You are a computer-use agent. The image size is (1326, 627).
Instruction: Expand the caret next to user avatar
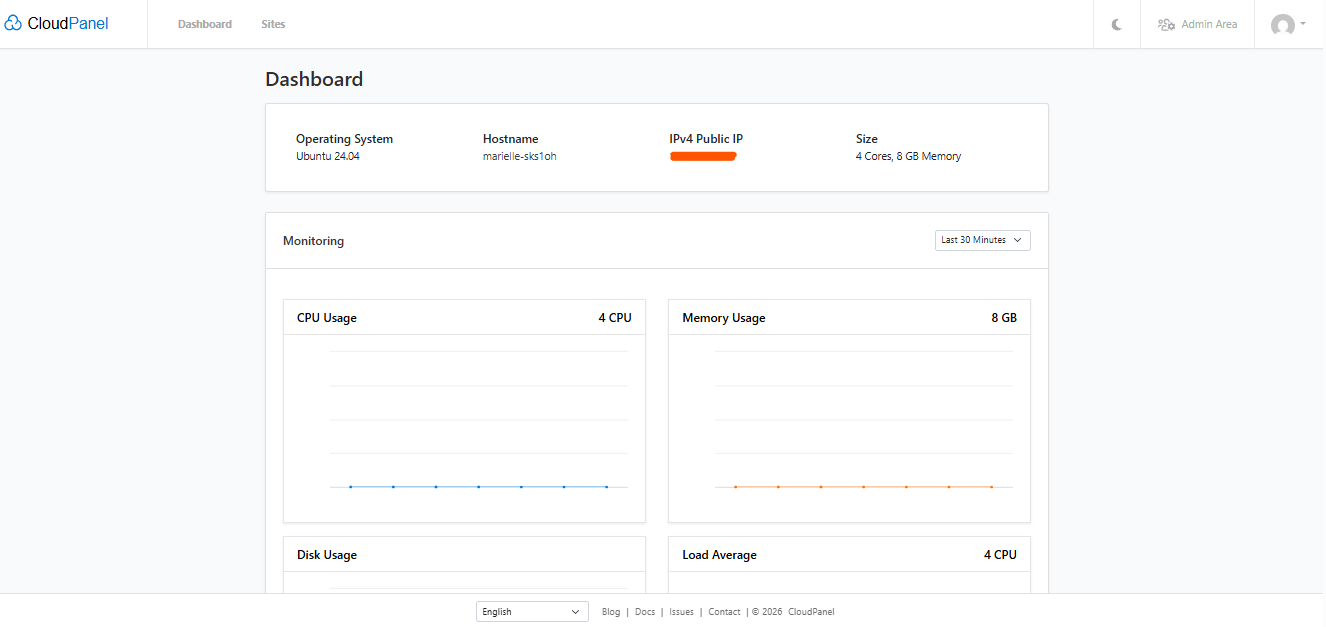tap(1303, 24)
